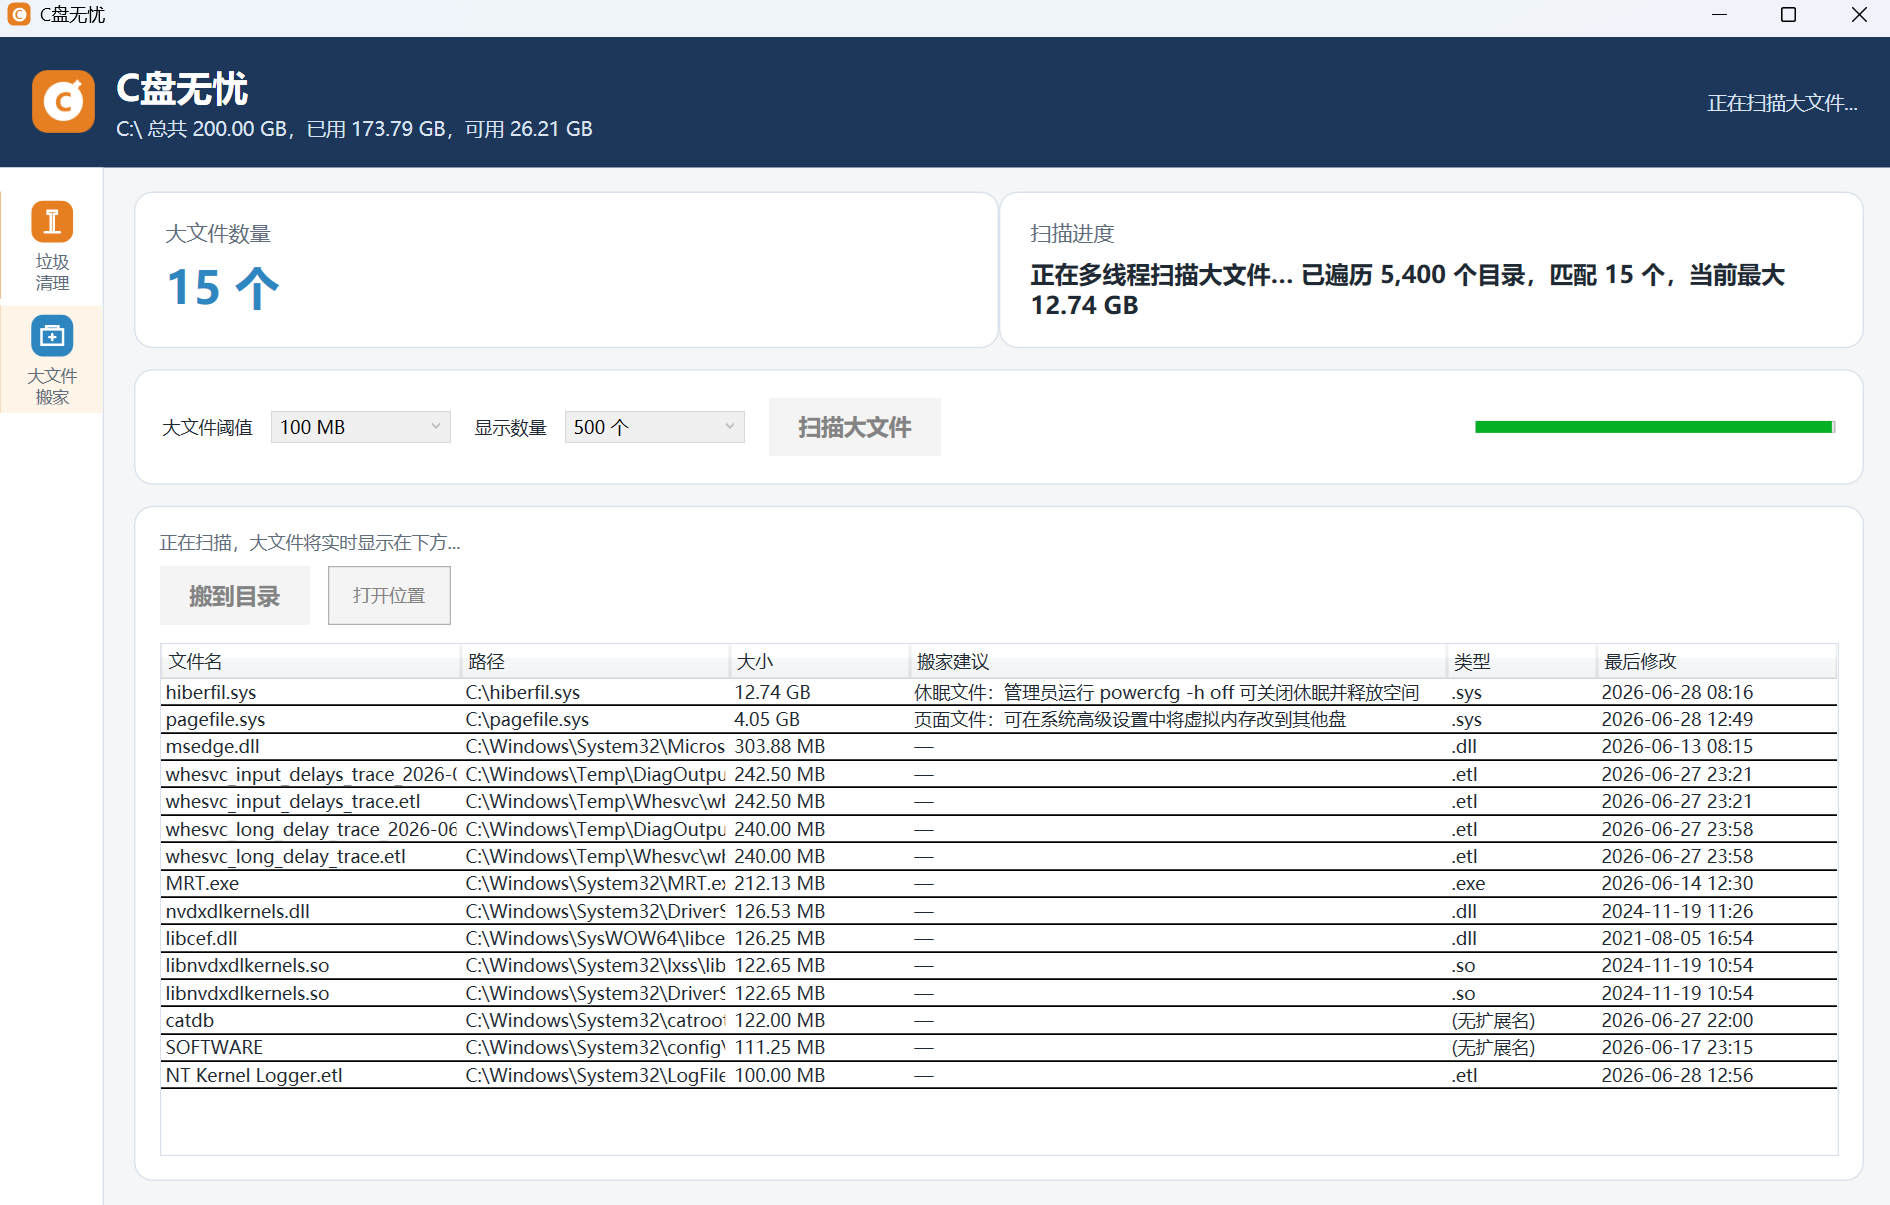This screenshot has width=1890, height=1205.
Task: Sort by the 大小 column header
Action: pyautogui.click(x=819, y=661)
